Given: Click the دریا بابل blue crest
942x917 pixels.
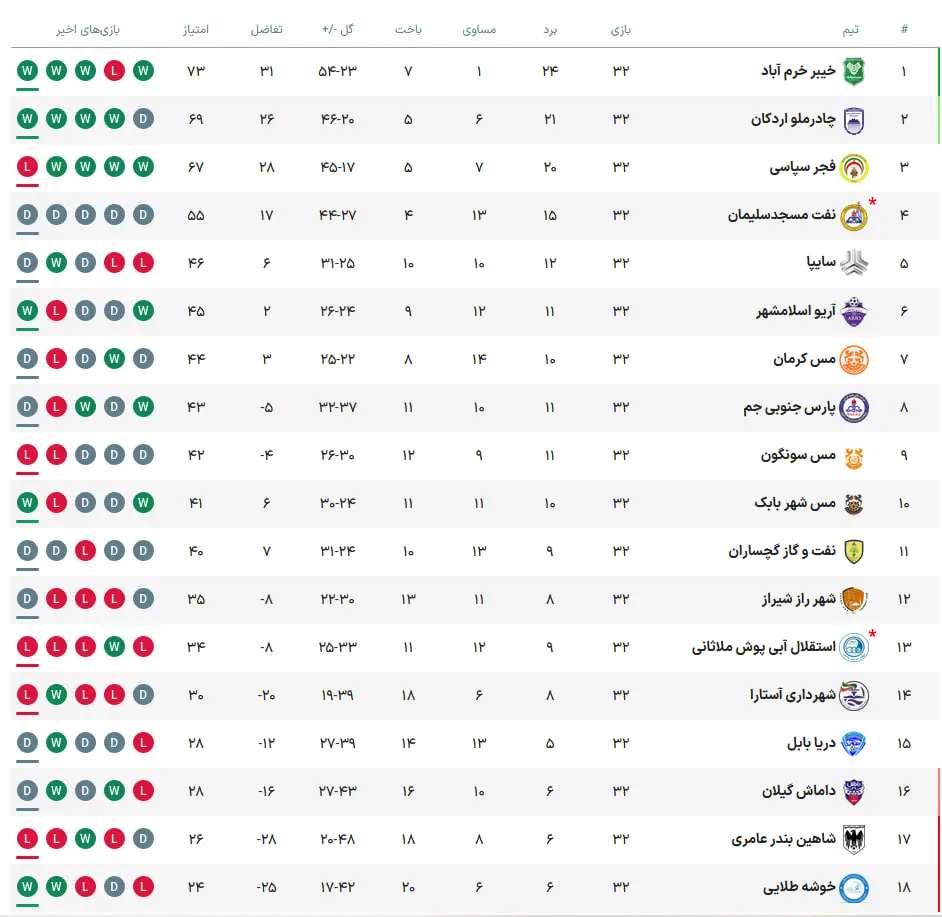Looking at the screenshot, I should pos(853,743).
